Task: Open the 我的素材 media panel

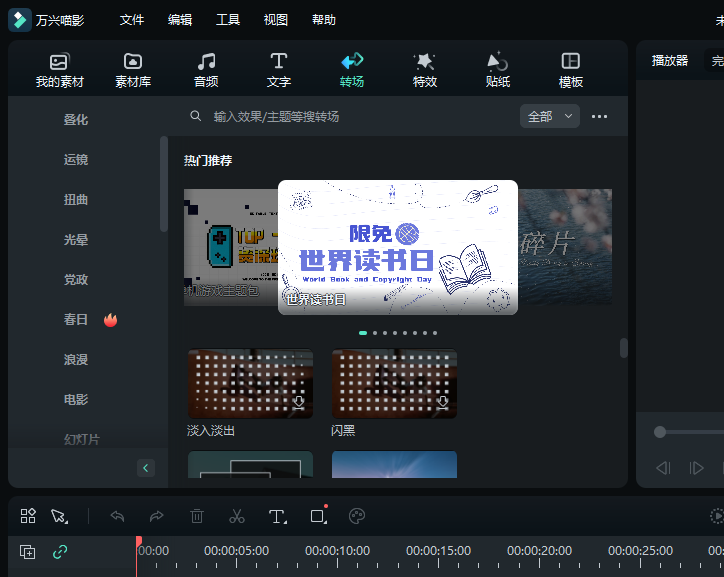Action: point(60,70)
